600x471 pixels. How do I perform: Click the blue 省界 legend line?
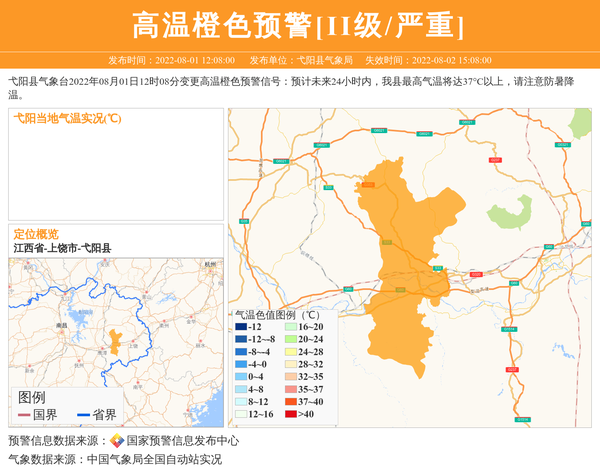click(x=82, y=415)
